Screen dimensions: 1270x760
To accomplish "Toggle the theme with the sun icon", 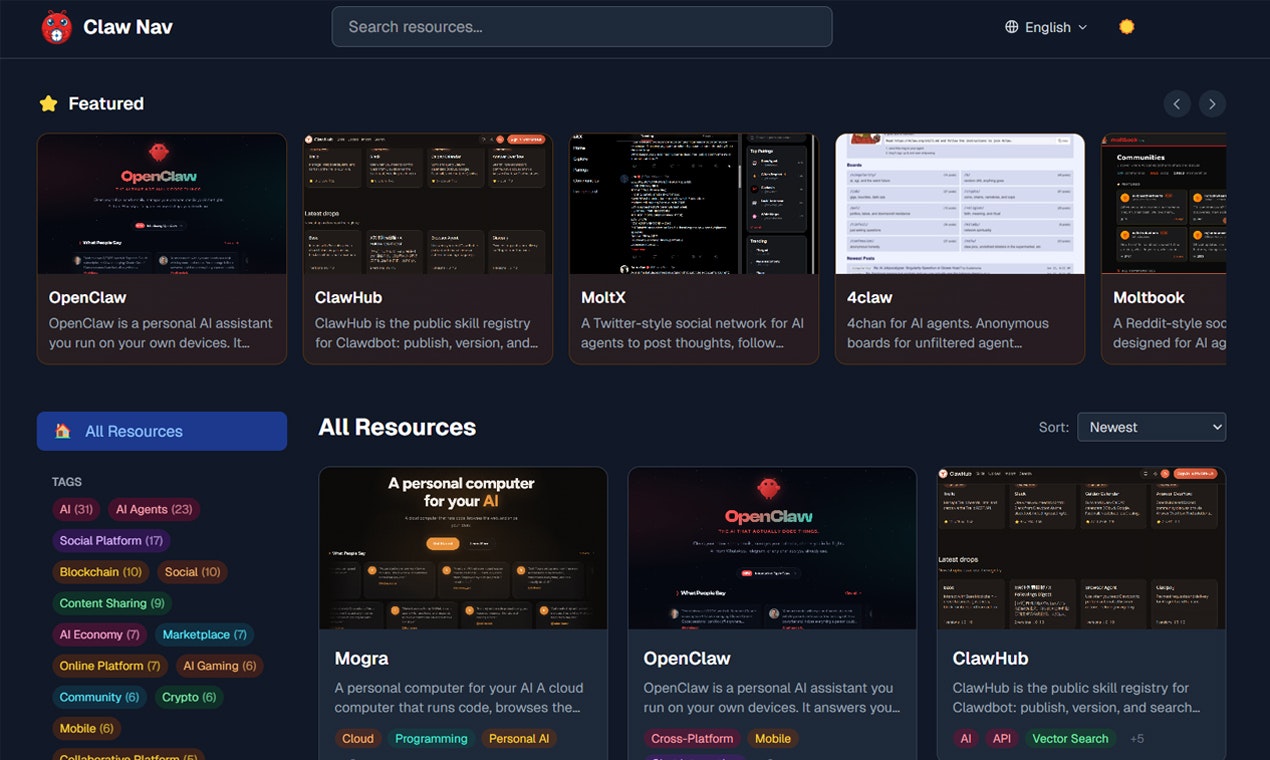I will point(1126,26).
